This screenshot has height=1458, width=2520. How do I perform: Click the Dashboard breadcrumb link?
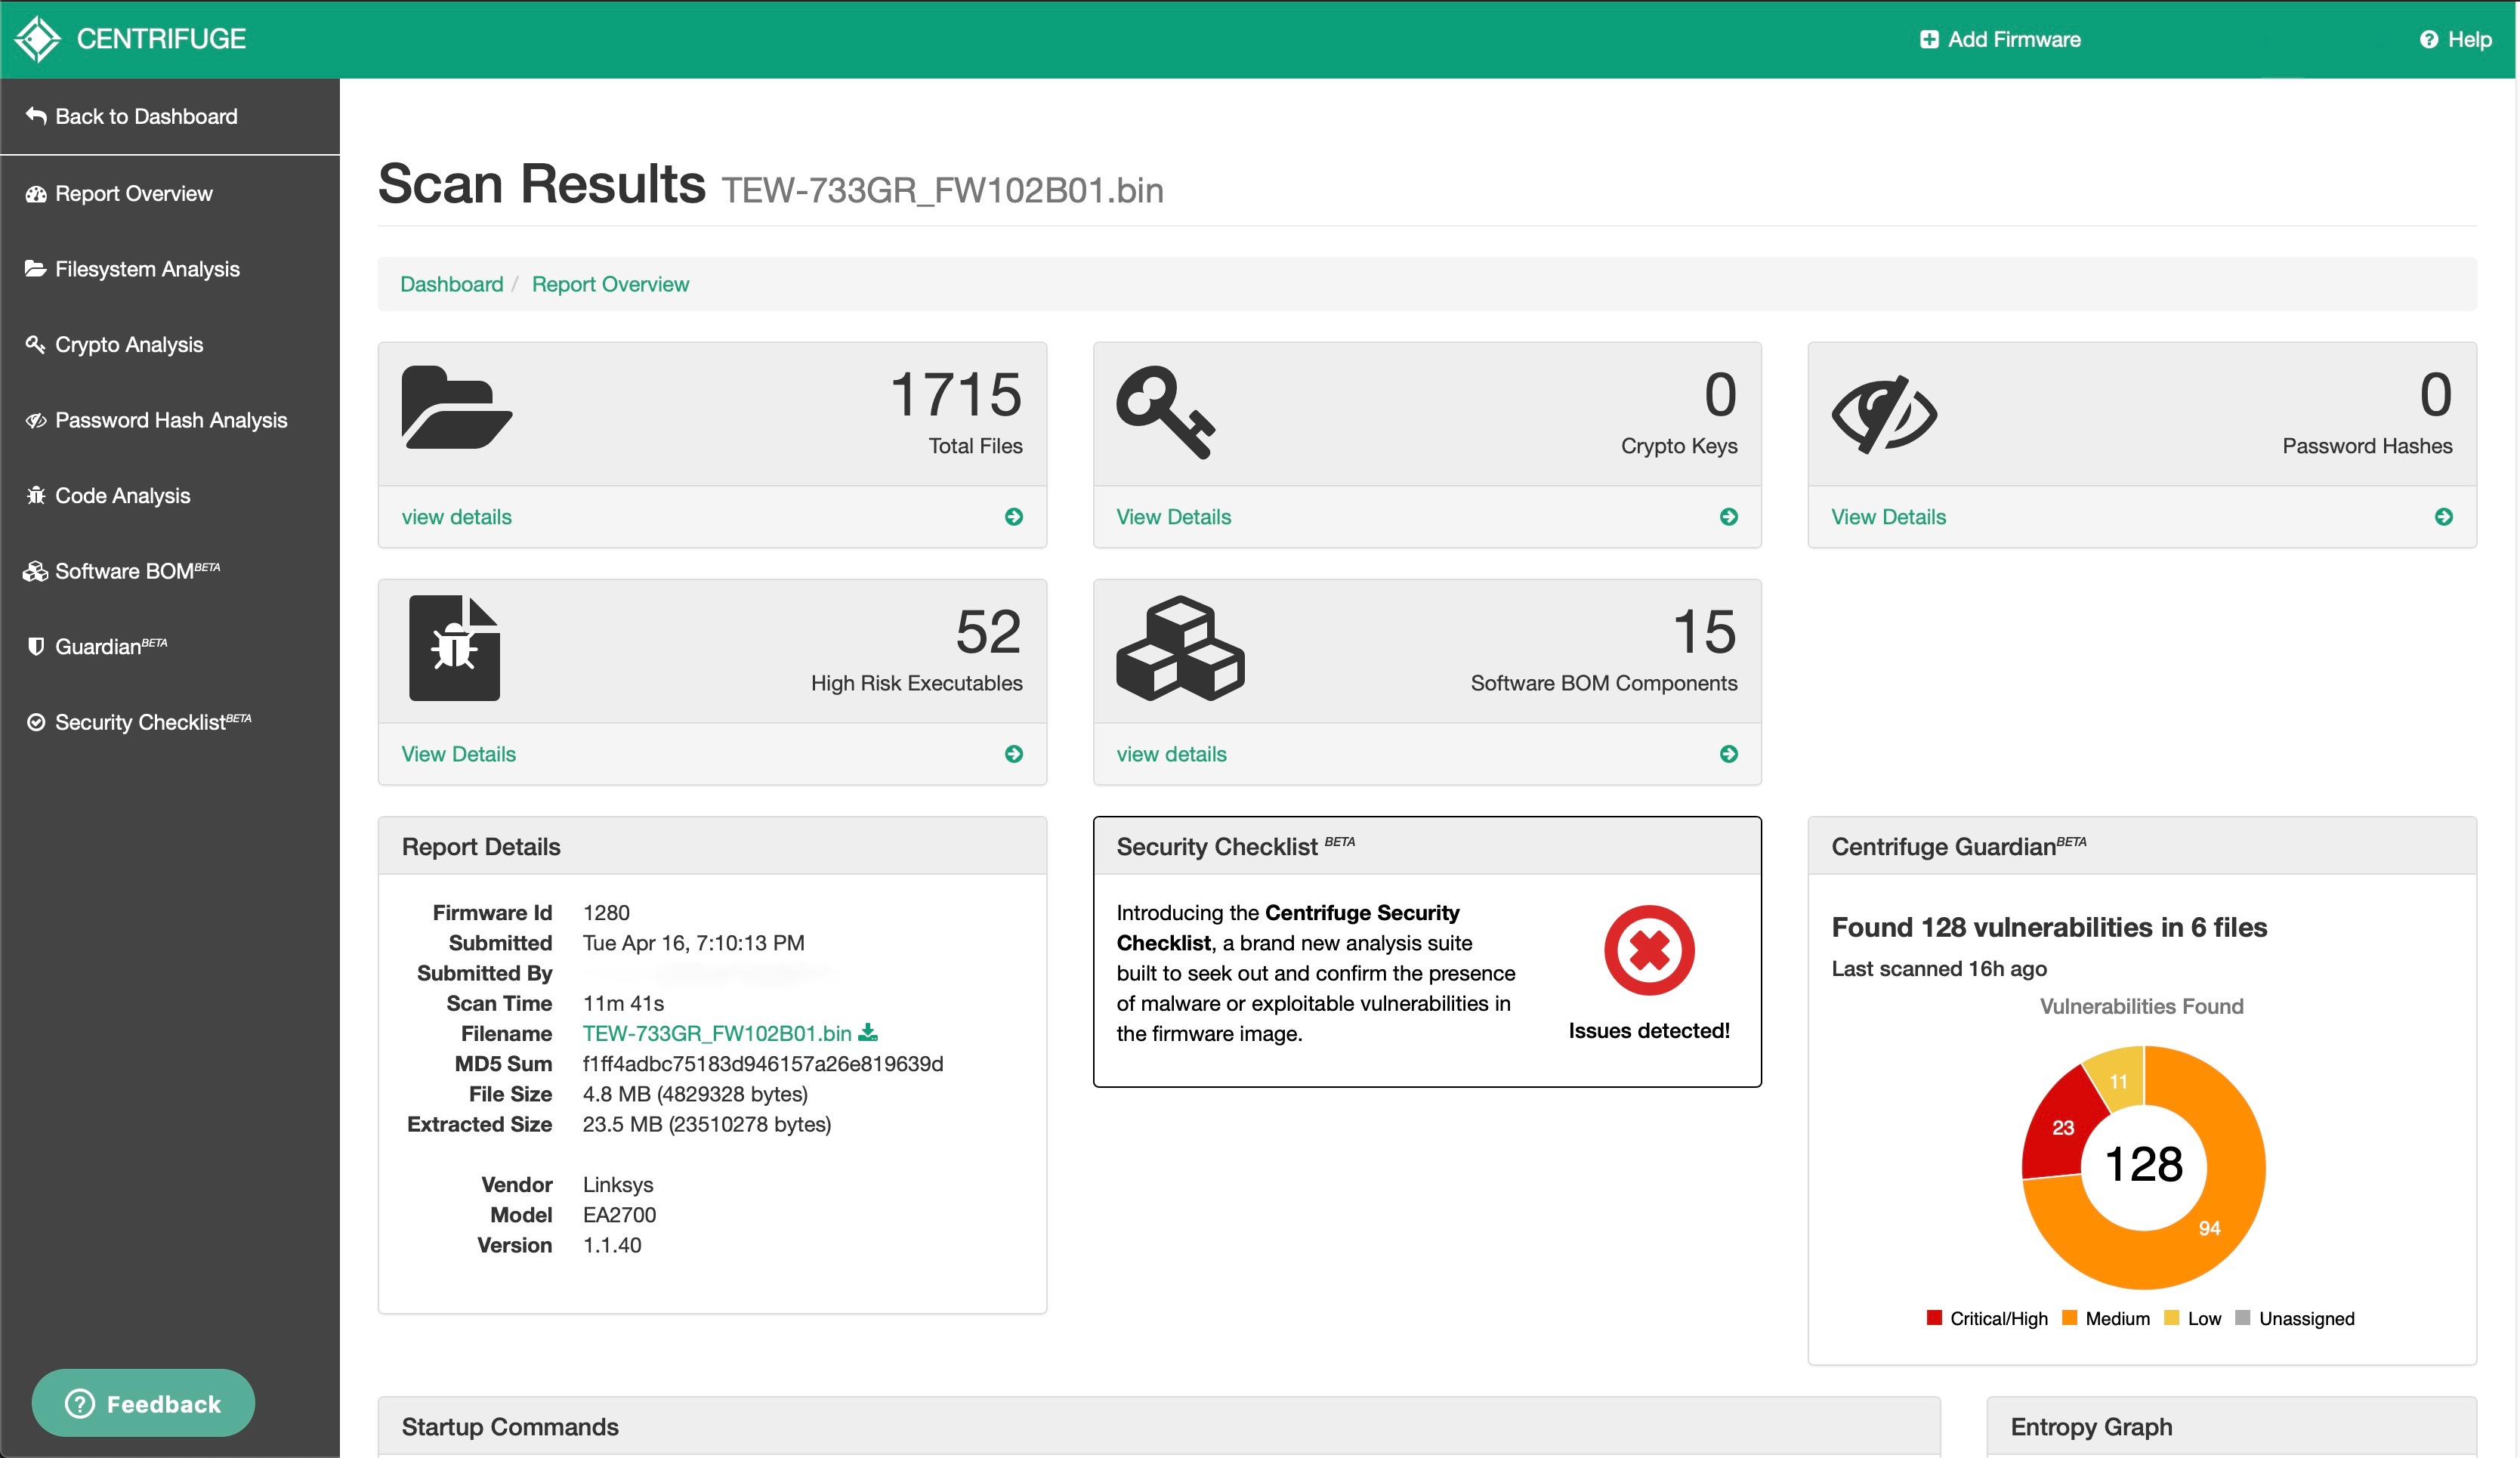tap(451, 284)
